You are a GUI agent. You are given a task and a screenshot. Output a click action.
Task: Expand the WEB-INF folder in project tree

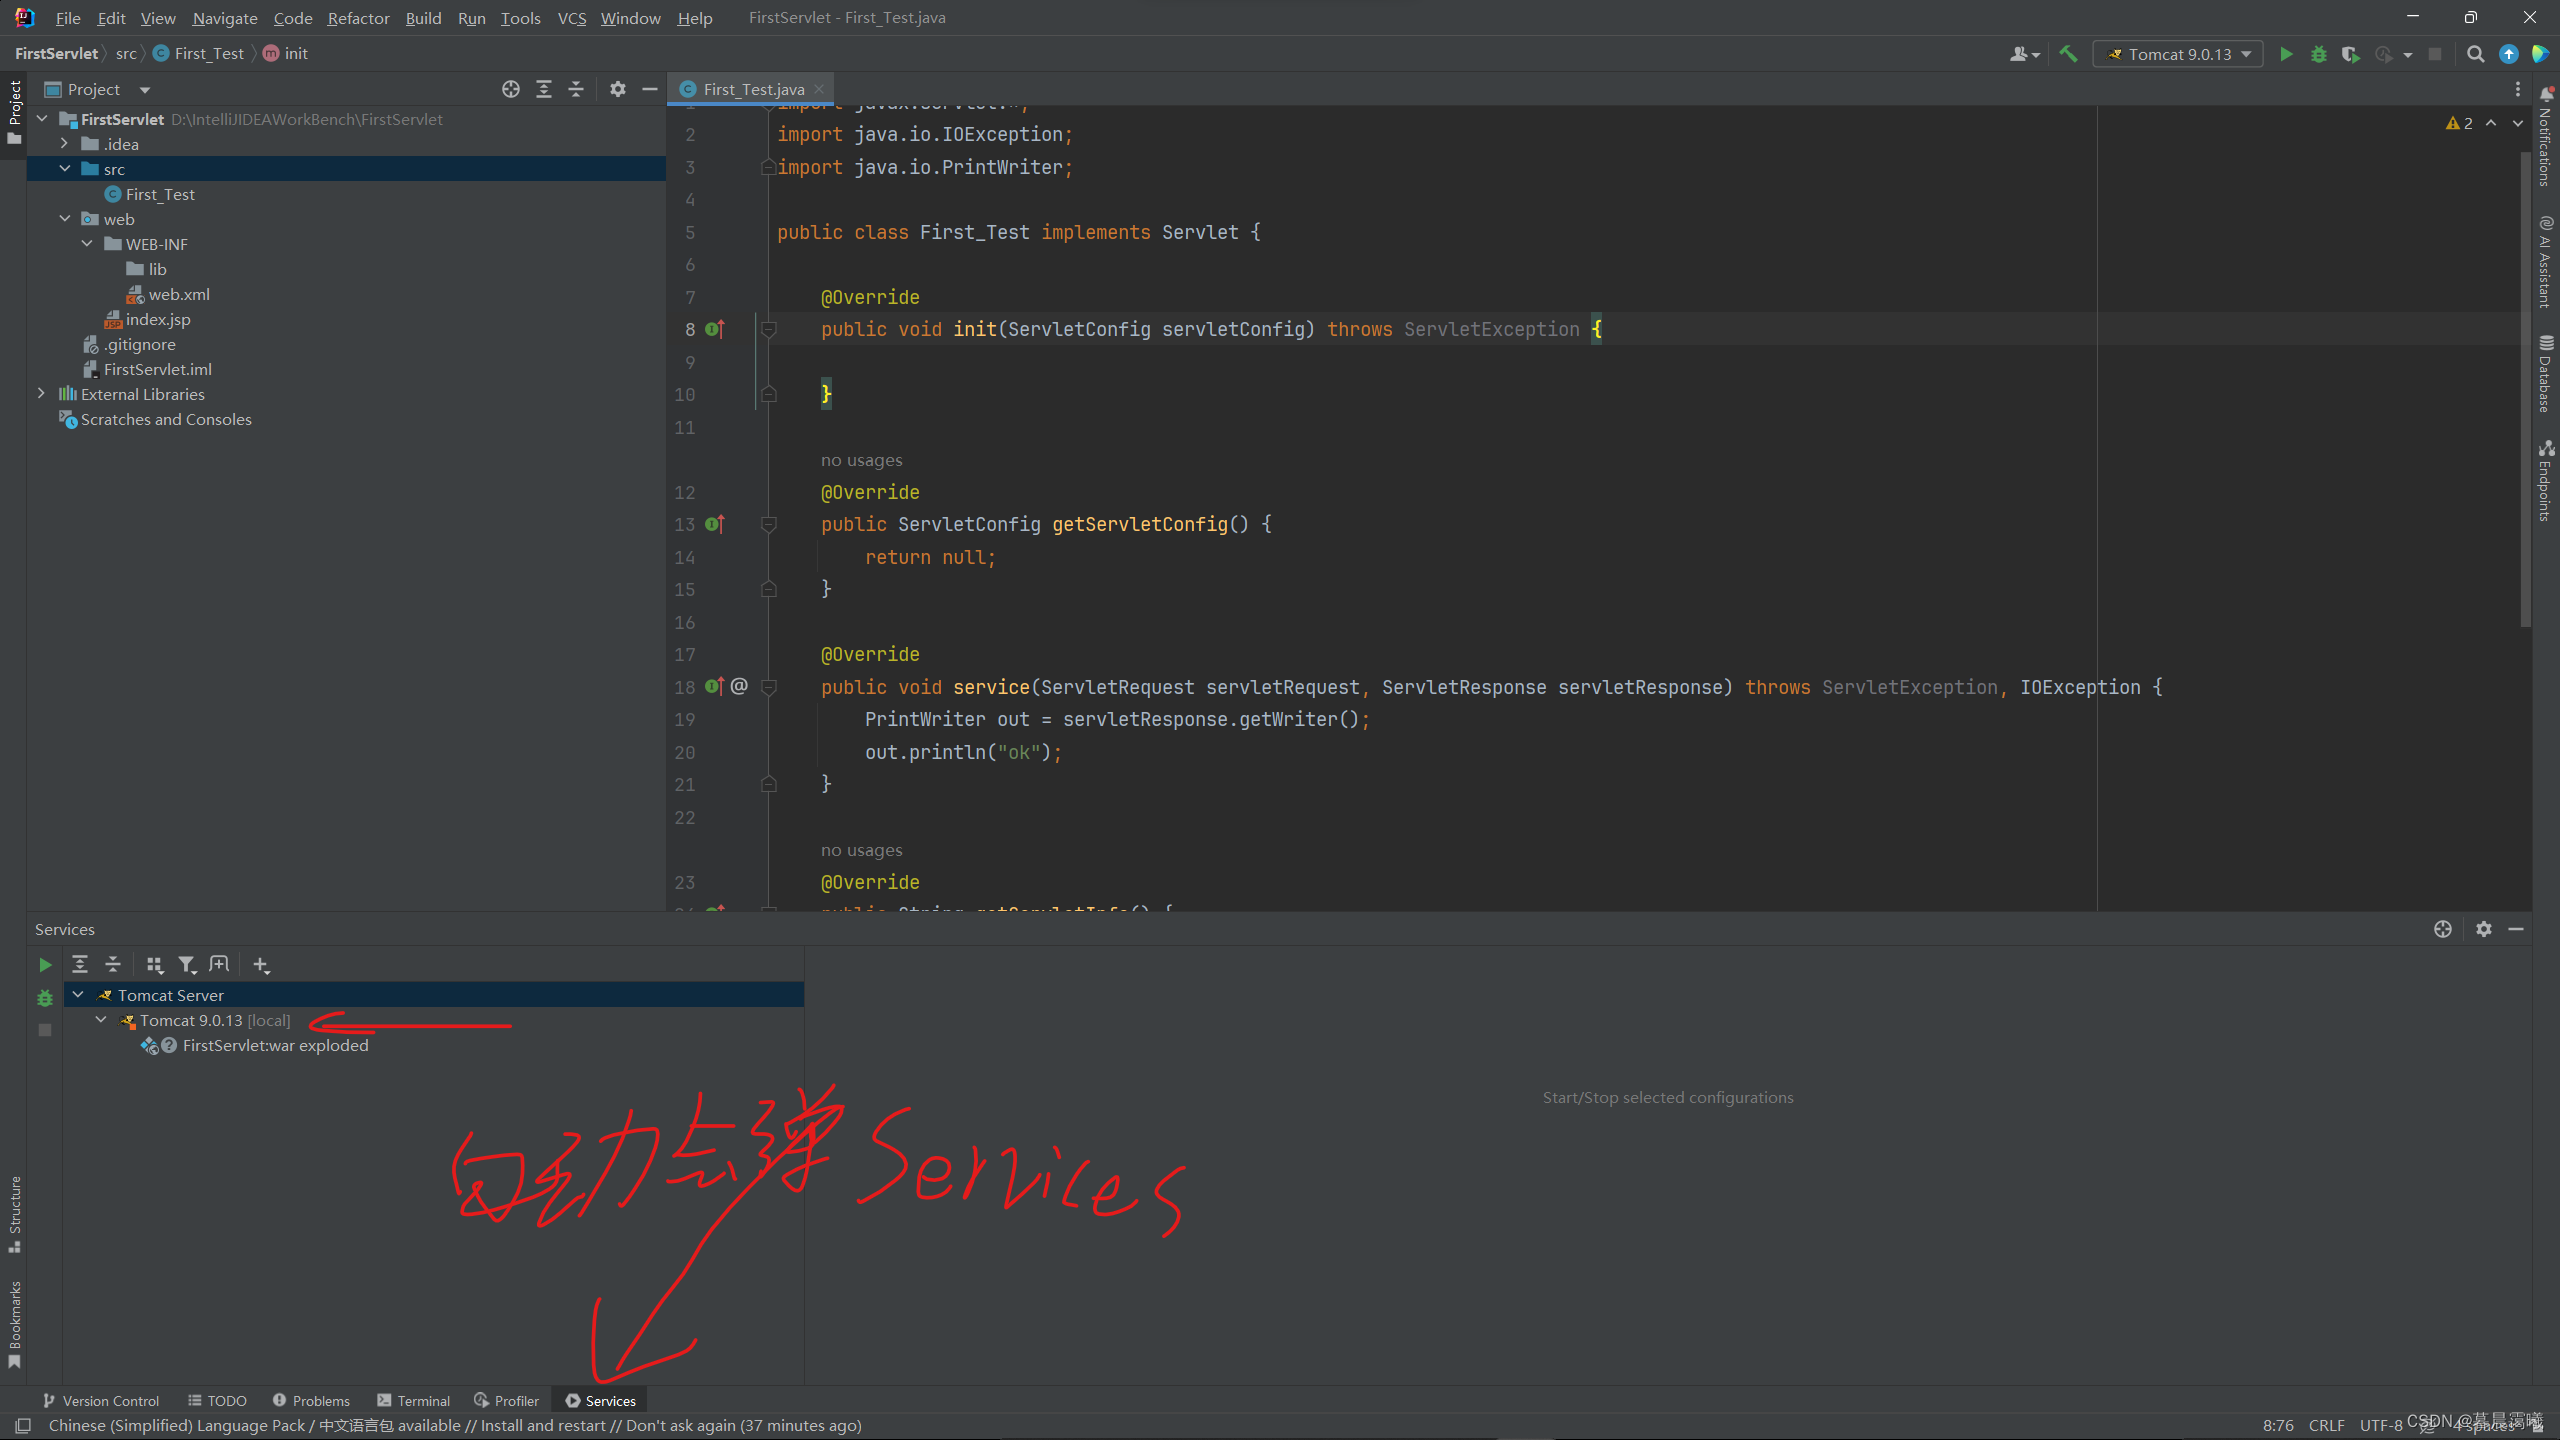(88, 243)
